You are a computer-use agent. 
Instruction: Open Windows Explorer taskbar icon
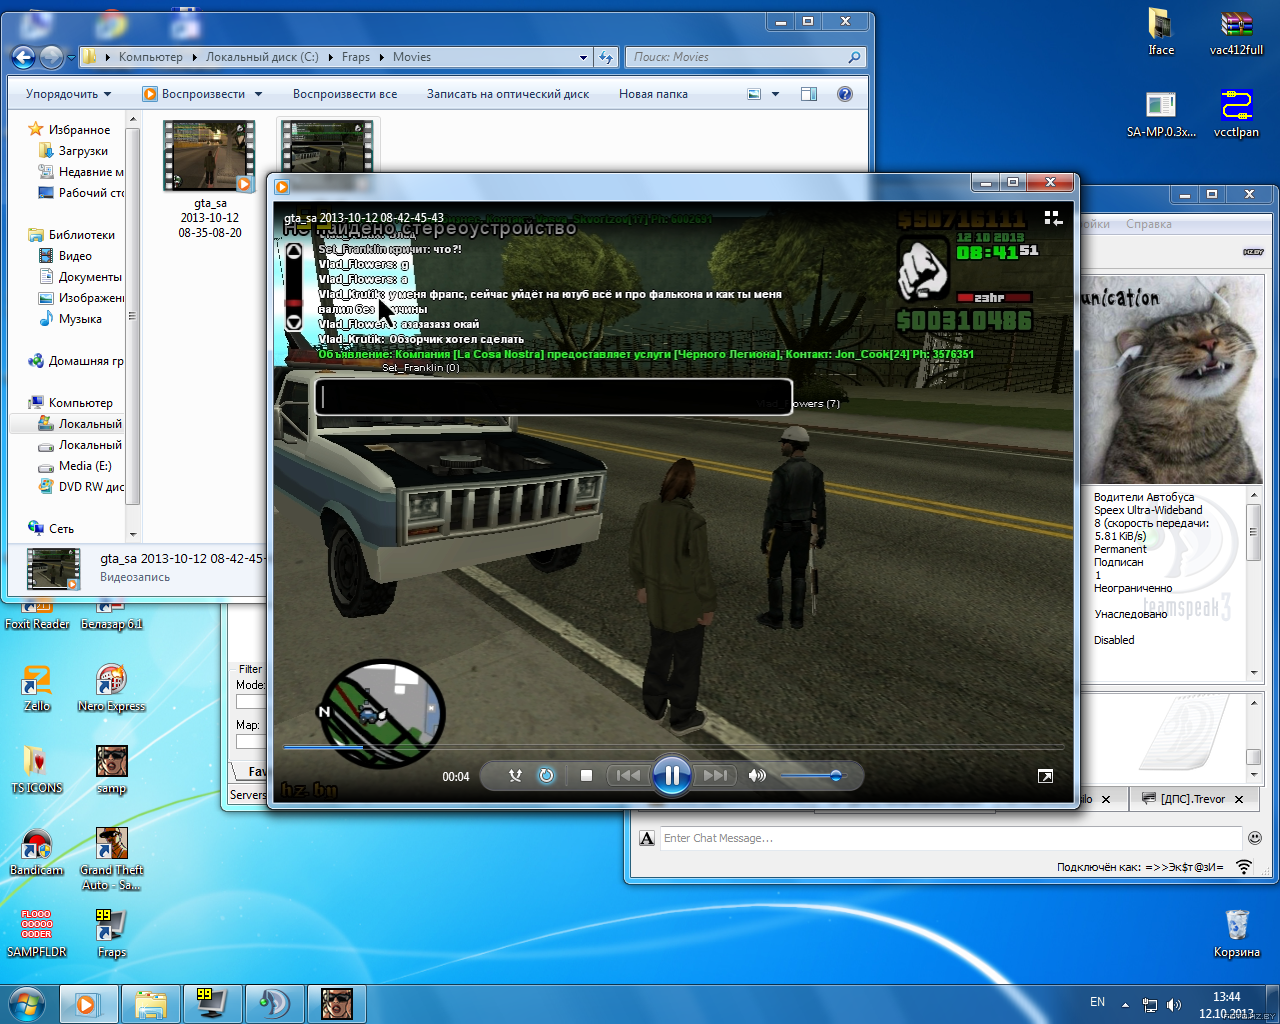[x=151, y=1003]
